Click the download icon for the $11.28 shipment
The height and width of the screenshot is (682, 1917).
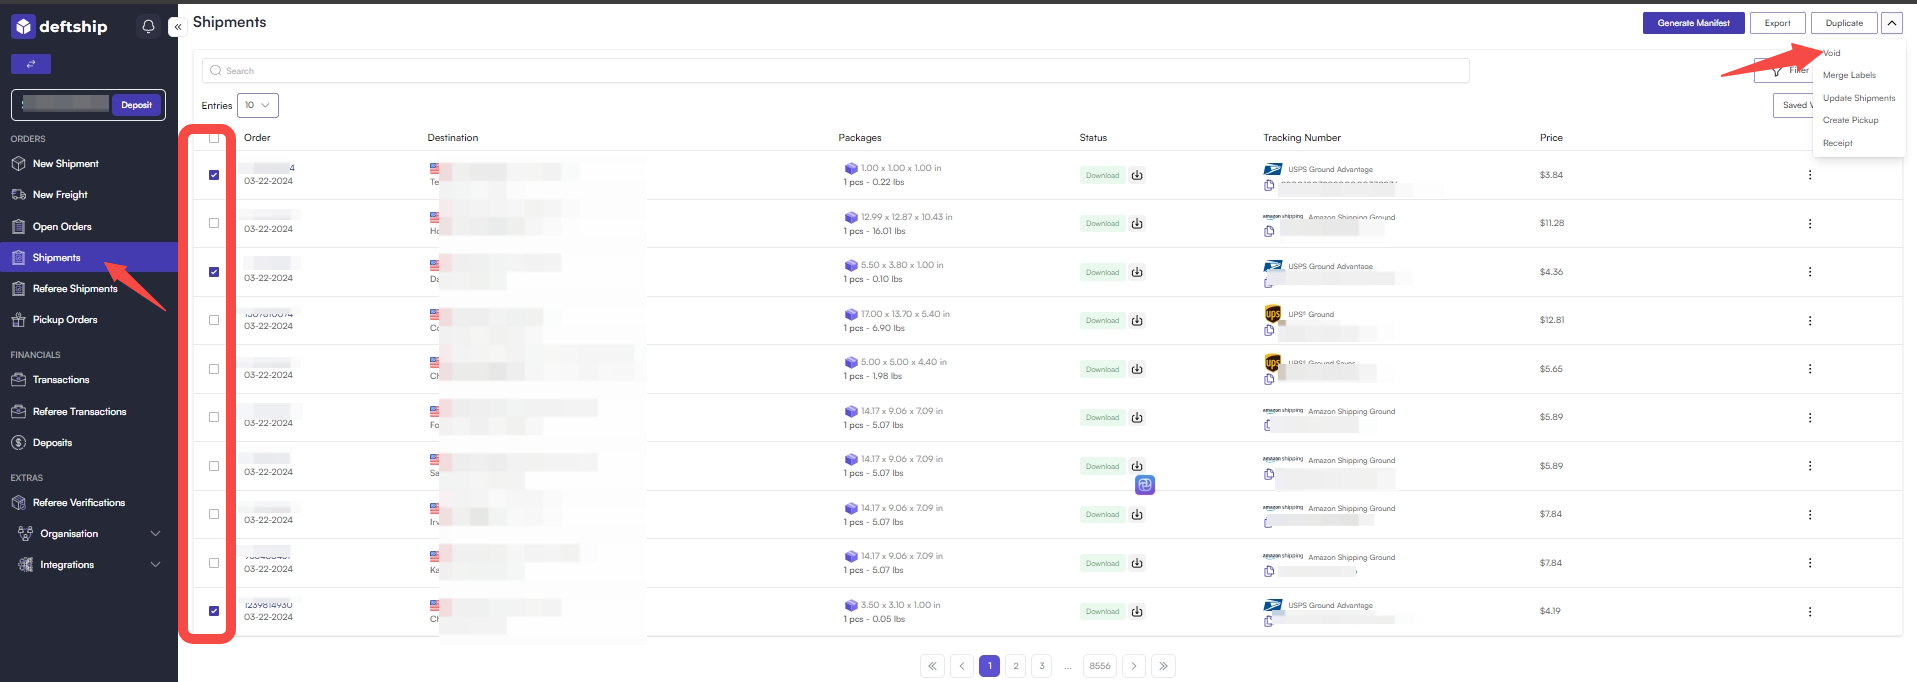pos(1137,223)
